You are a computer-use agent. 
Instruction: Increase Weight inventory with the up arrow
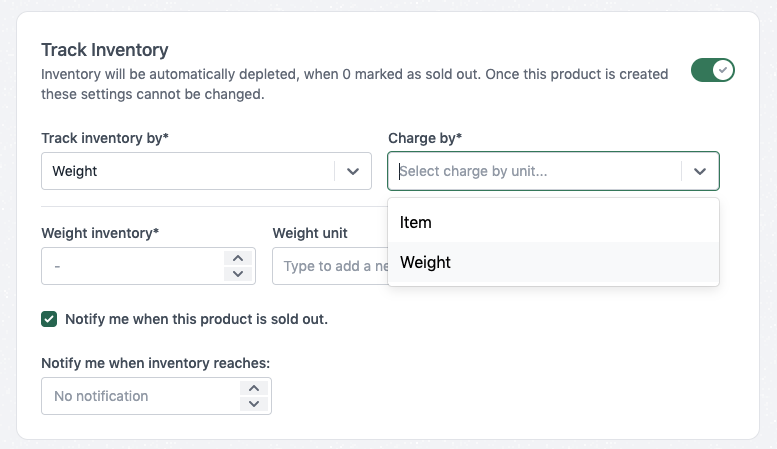[237, 258]
